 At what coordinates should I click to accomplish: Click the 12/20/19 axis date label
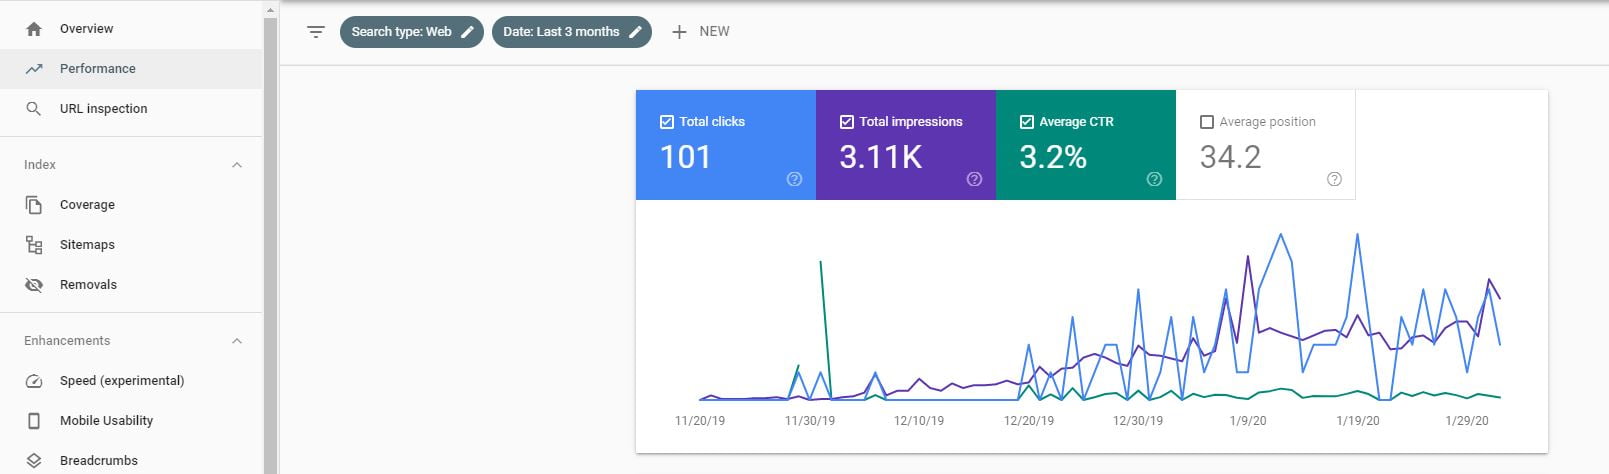tap(1029, 421)
